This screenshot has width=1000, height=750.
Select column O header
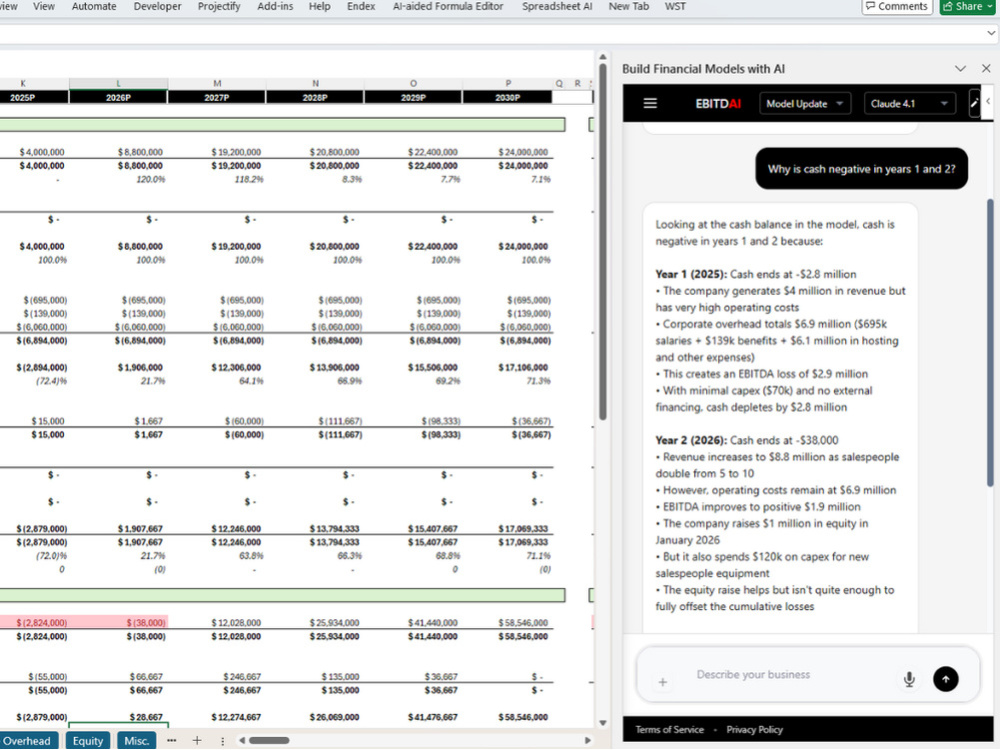coord(413,84)
